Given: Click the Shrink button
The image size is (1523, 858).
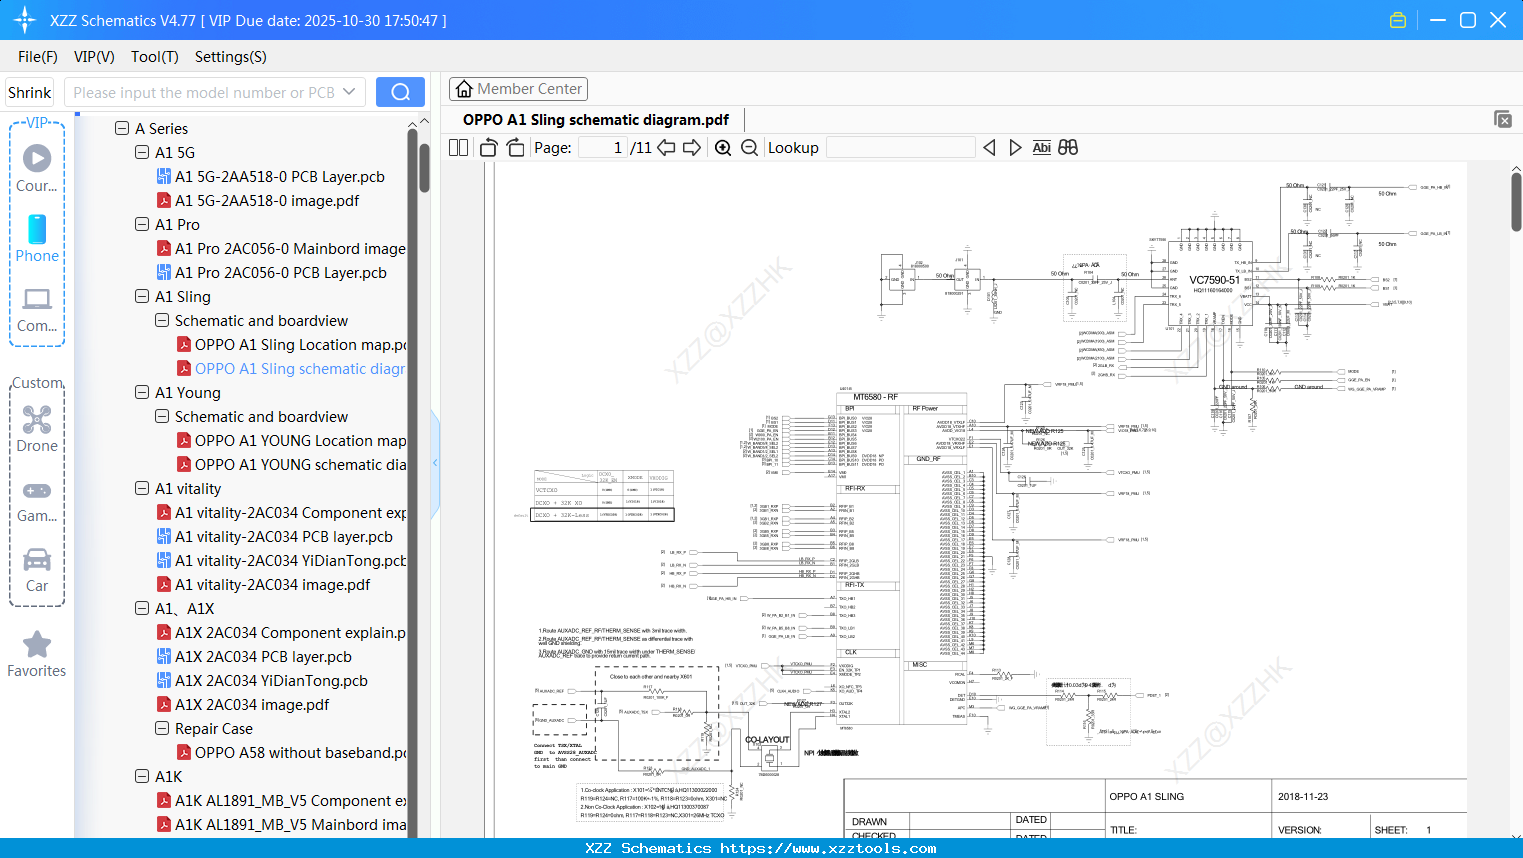Looking at the screenshot, I should [x=30, y=92].
